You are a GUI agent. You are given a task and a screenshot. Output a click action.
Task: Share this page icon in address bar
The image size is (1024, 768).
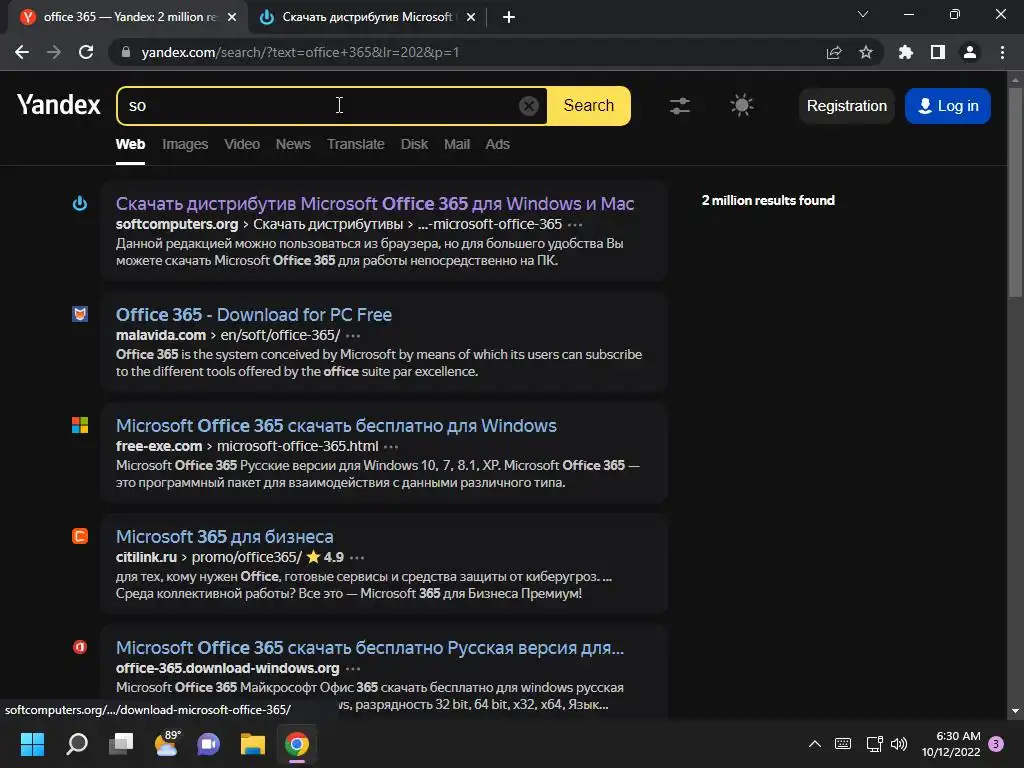coord(834,52)
